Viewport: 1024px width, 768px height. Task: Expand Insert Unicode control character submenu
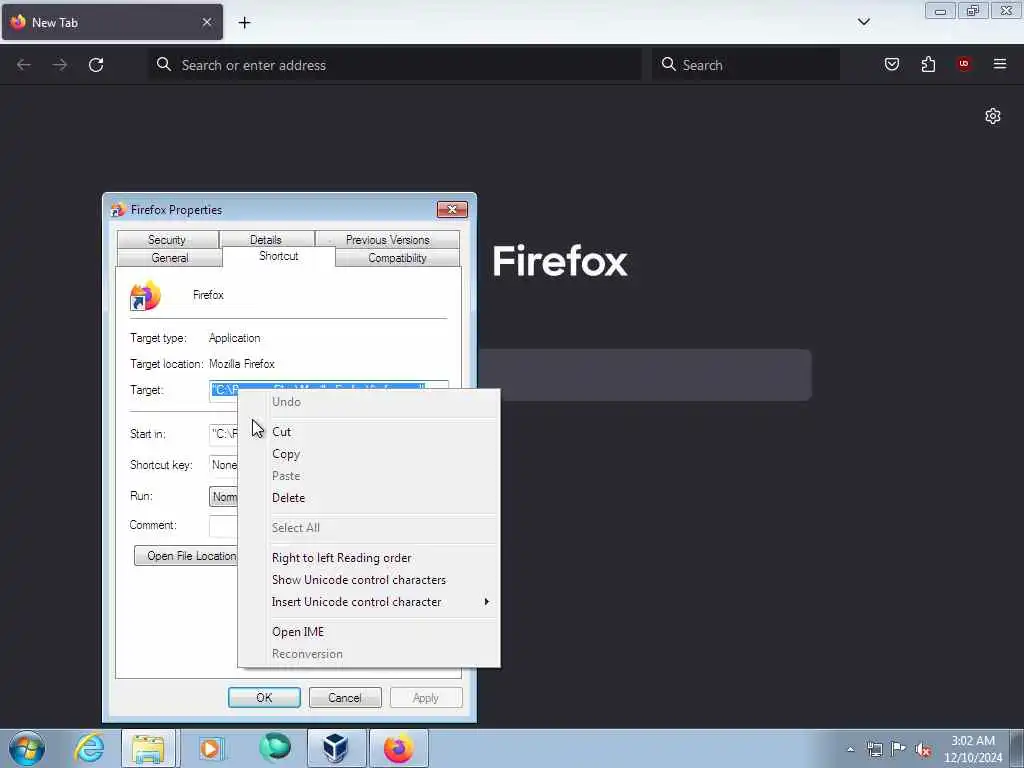pyautogui.click(x=369, y=602)
